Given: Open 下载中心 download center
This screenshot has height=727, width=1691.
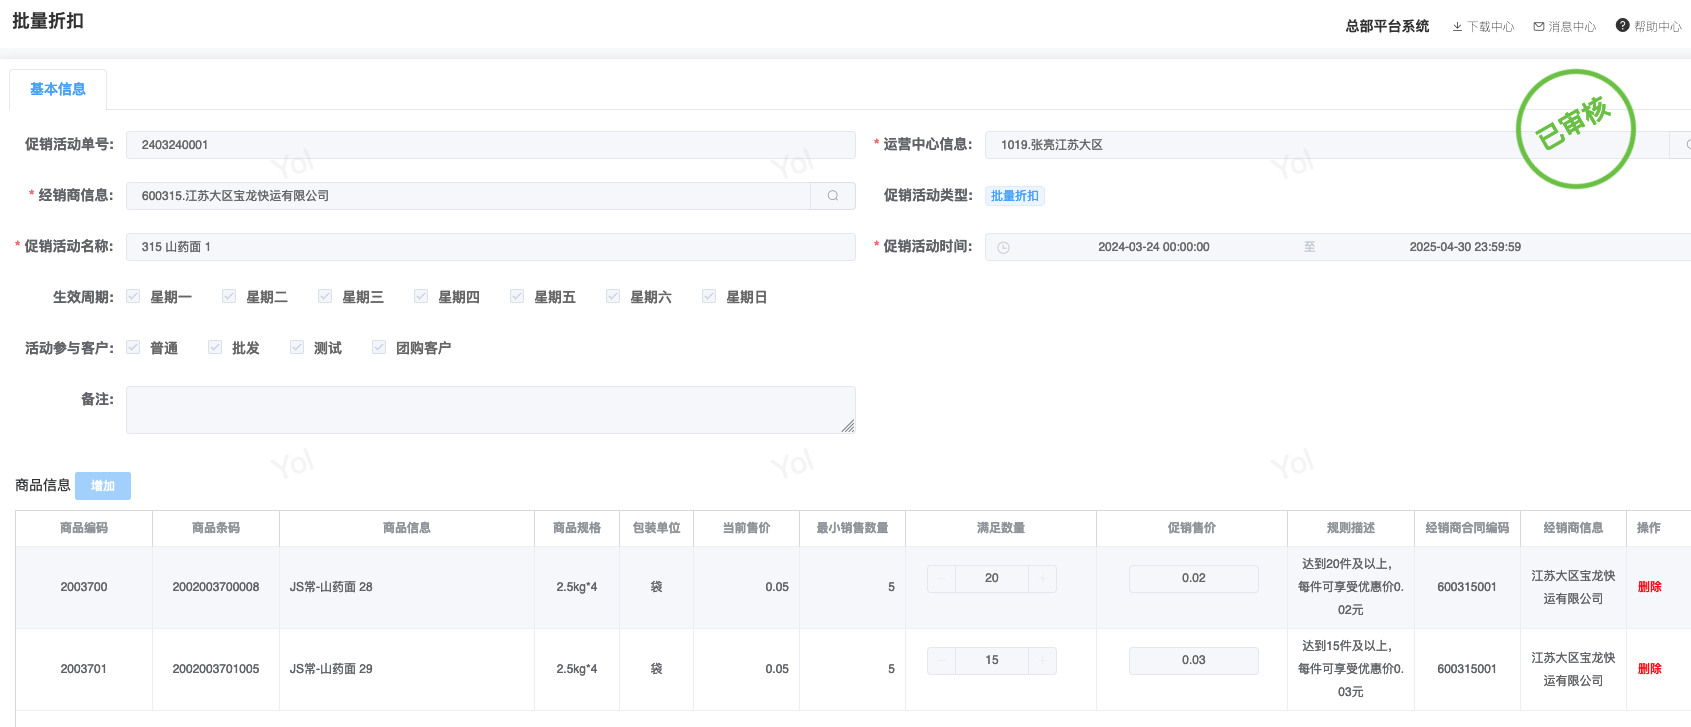Looking at the screenshot, I should click(x=1483, y=27).
